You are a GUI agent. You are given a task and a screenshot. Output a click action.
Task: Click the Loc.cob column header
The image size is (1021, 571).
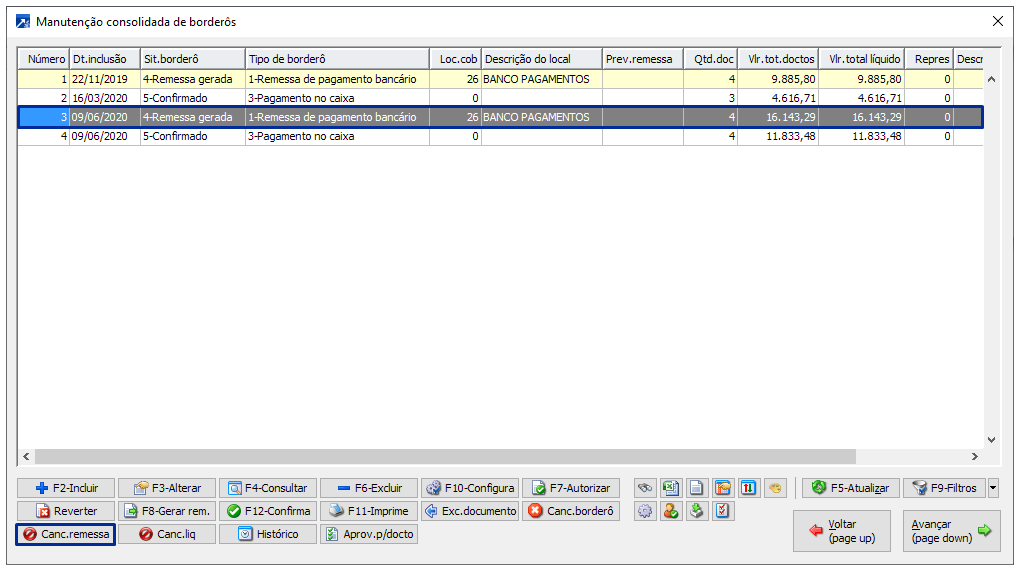coord(456,59)
